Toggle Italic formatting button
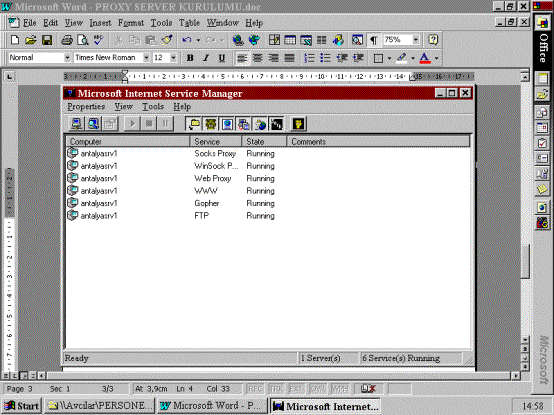Image resolution: width=554 pixels, height=415 pixels. pyautogui.click(x=206, y=58)
